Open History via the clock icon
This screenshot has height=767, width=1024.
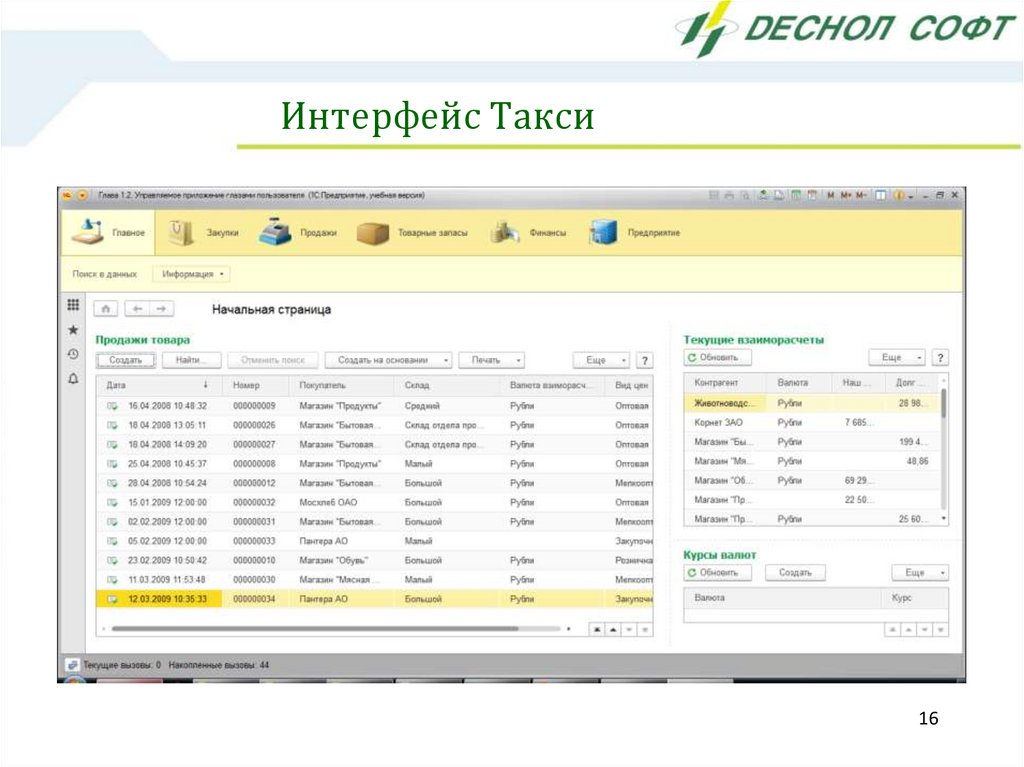pos(72,354)
